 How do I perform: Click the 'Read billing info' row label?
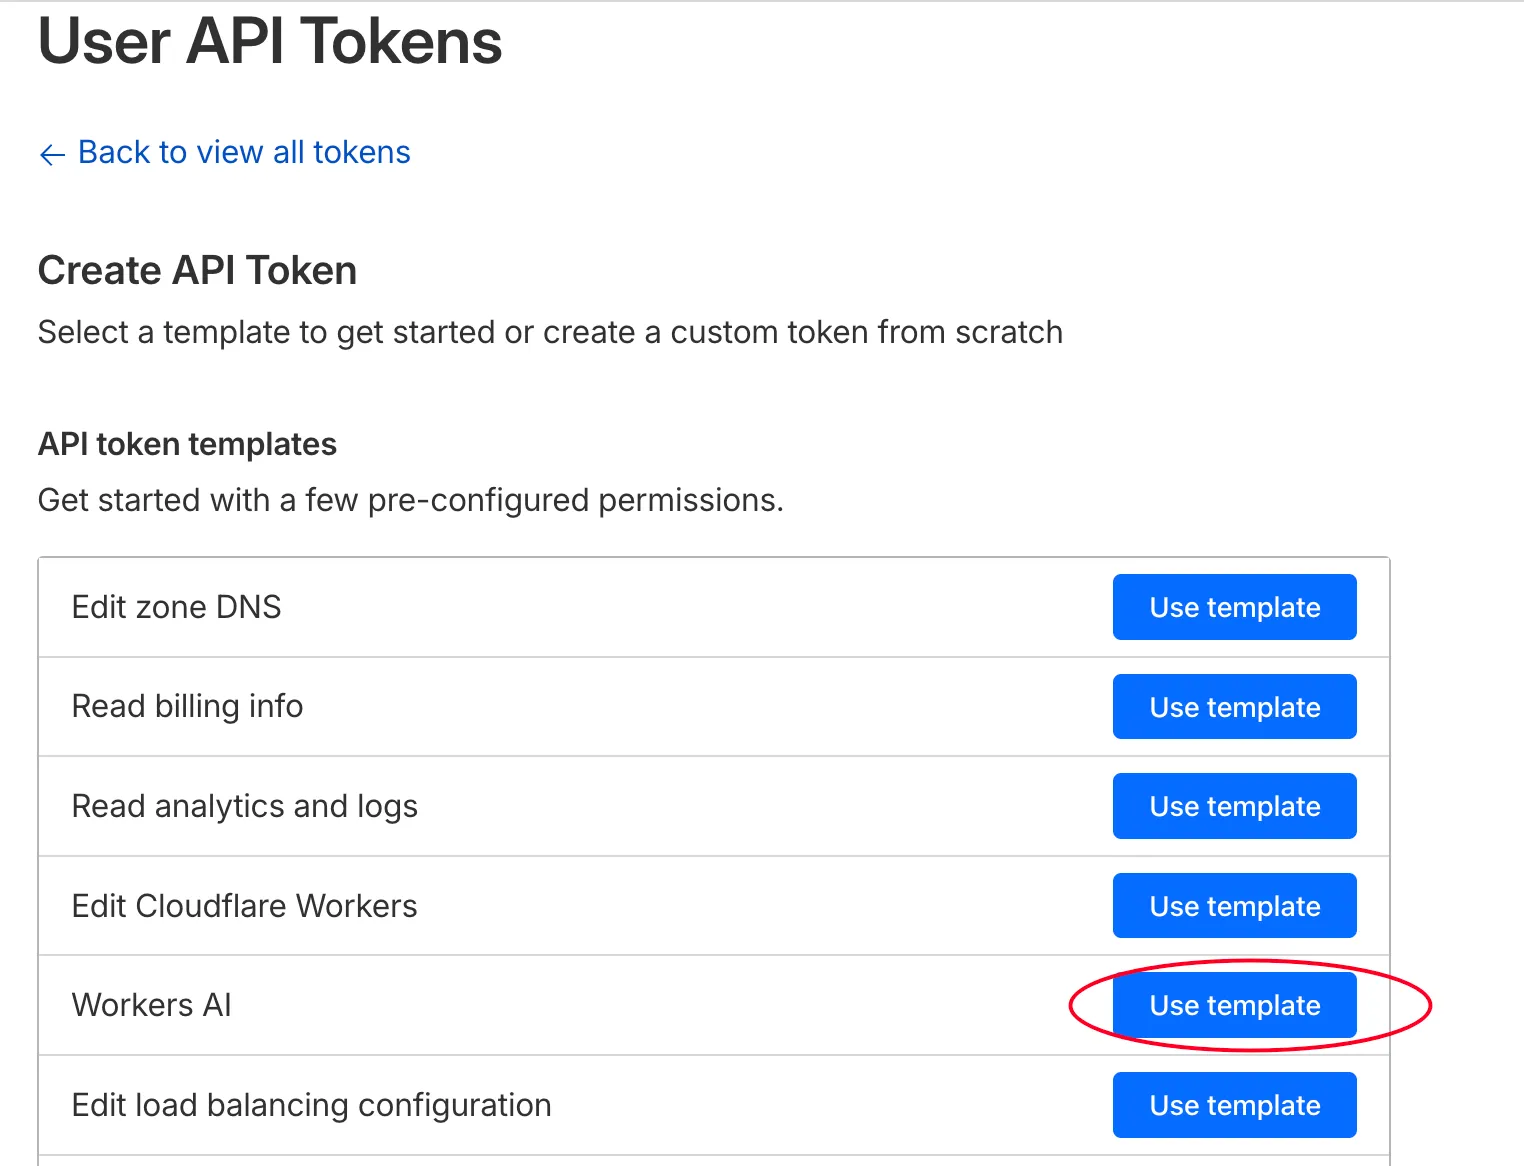(x=187, y=707)
